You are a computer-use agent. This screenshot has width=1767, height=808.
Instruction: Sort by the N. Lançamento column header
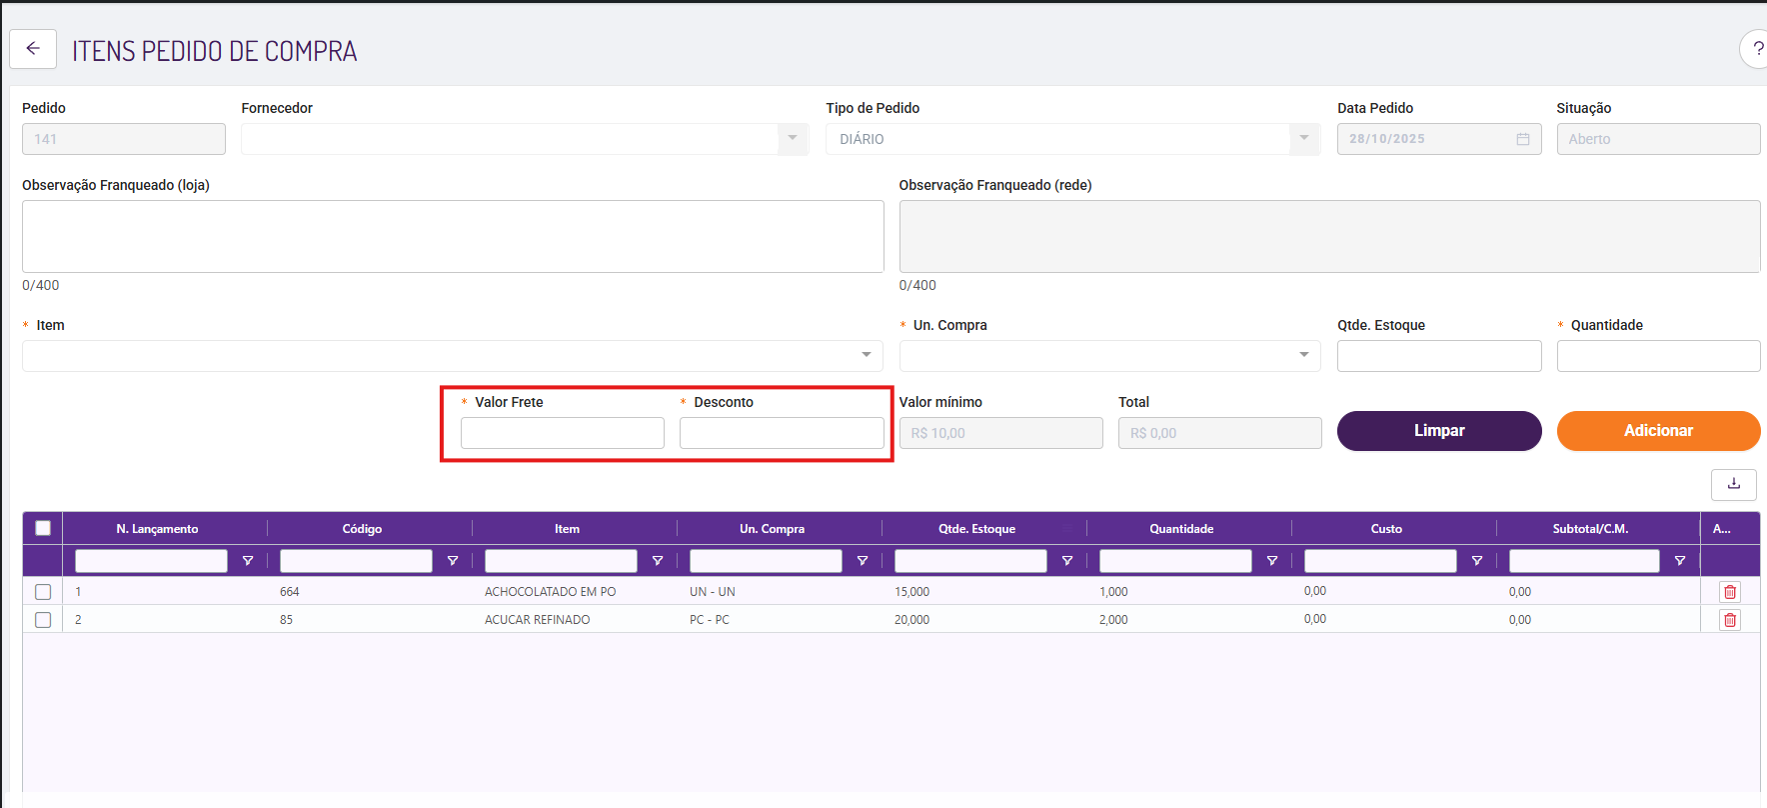157,529
